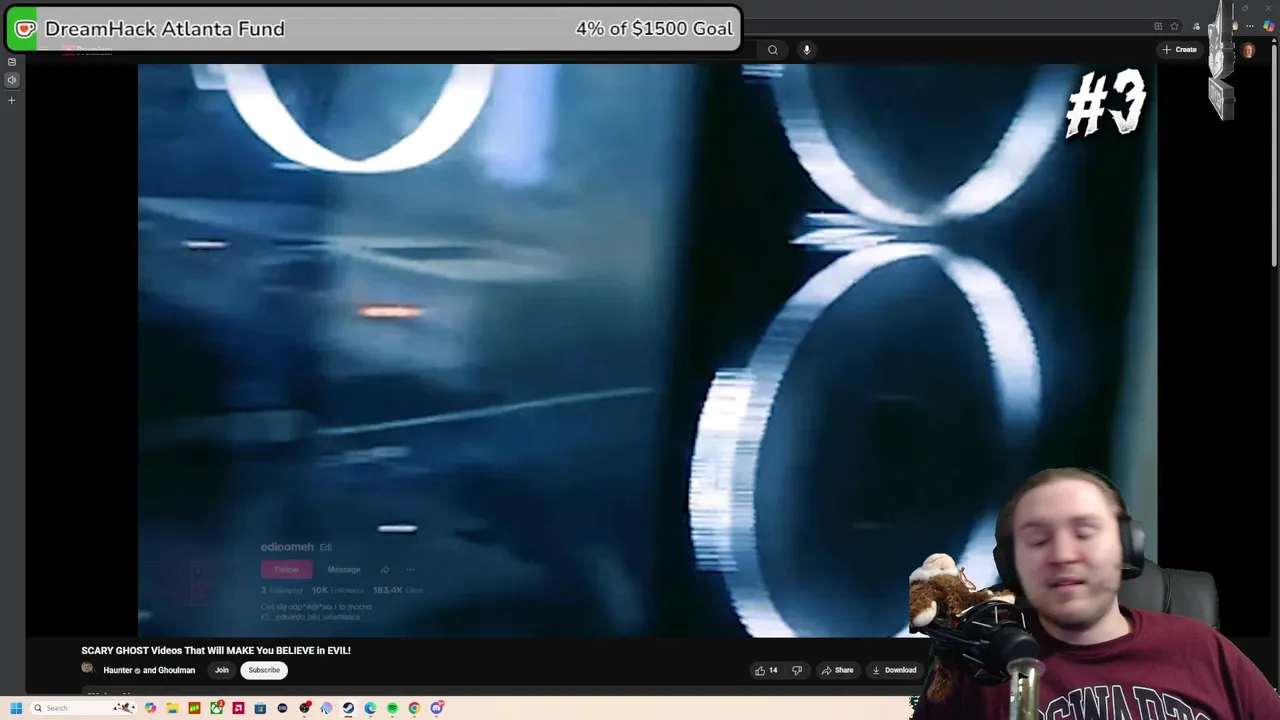Screen dimensions: 1280x720
Task: Open Copilot from the taskbar
Action: click(x=150, y=708)
